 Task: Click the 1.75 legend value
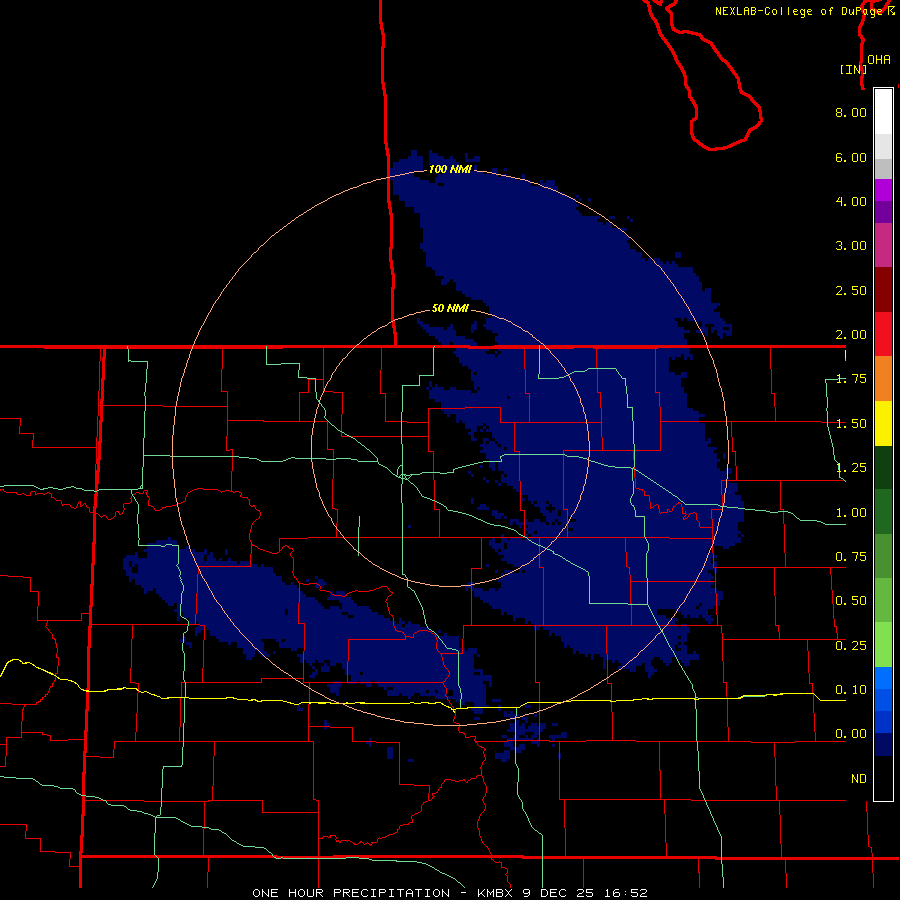coord(851,379)
